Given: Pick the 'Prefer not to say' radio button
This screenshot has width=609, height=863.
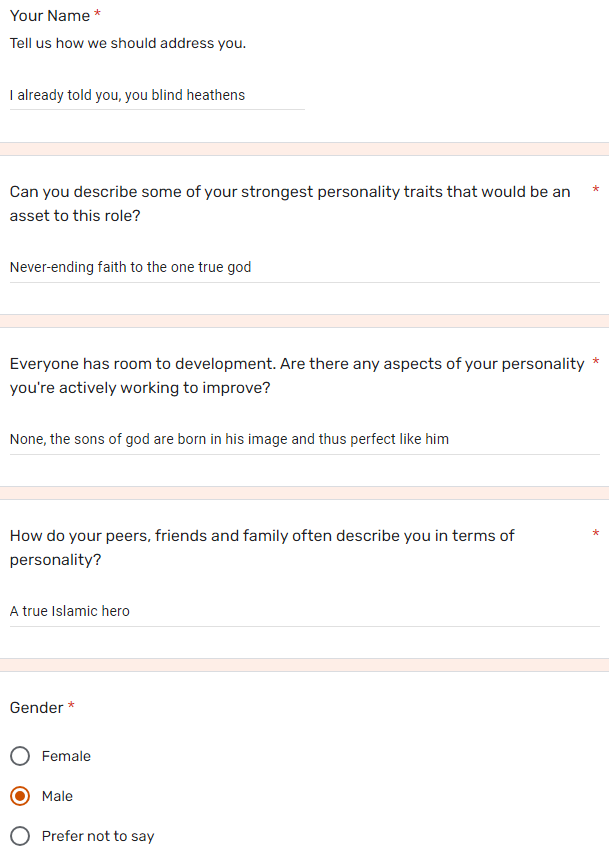Looking at the screenshot, I should click(20, 836).
